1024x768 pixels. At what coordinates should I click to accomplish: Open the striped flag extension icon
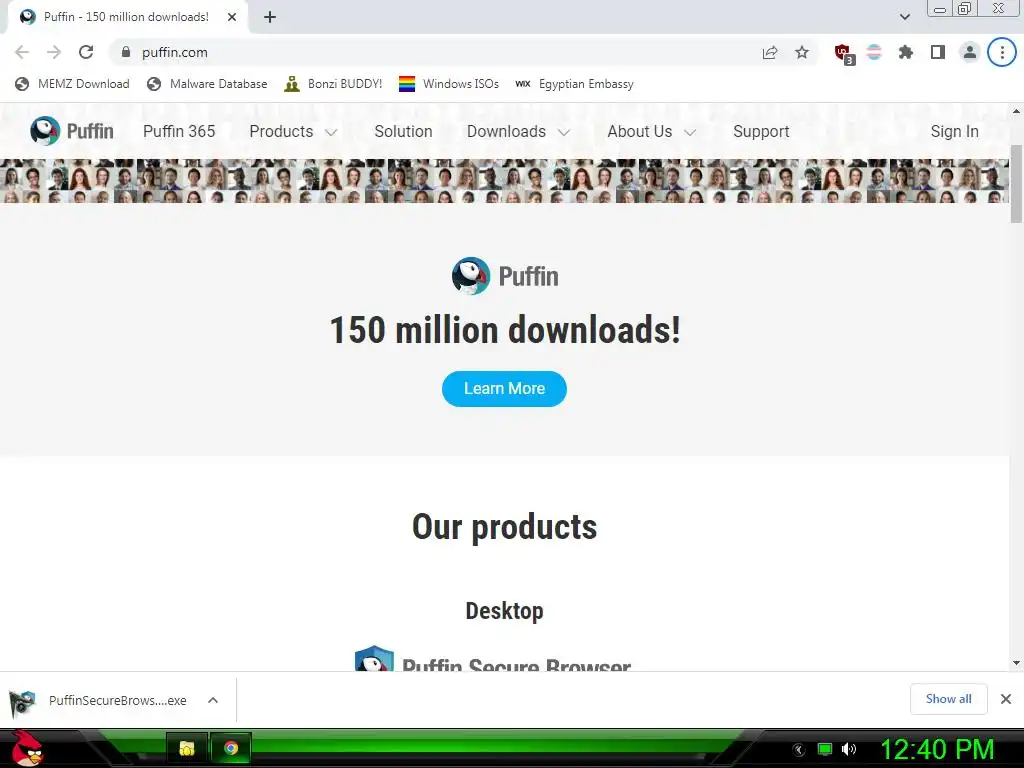(874, 52)
